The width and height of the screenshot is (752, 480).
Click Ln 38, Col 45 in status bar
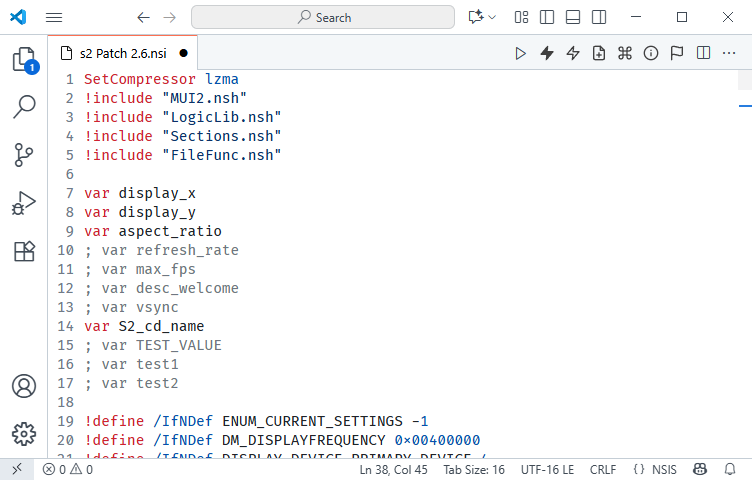coord(394,469)
